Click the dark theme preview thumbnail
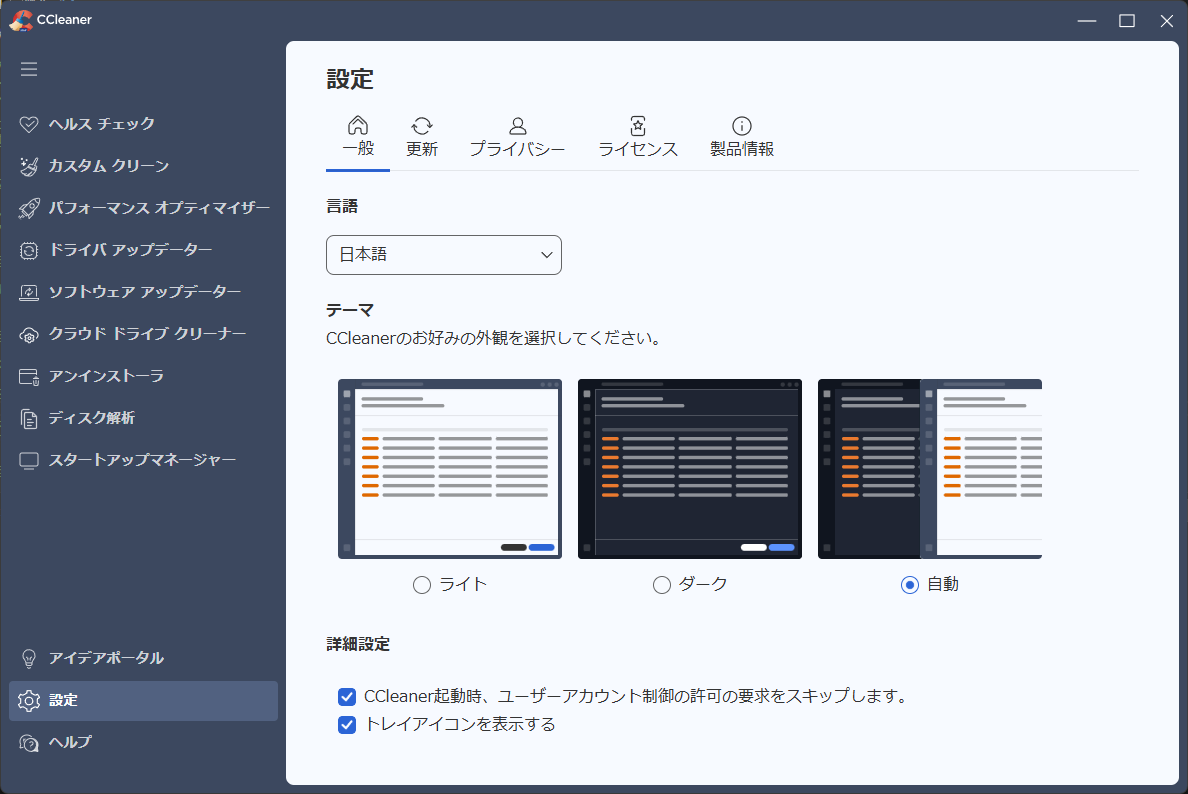The width and height of the screenshot is (1188, 794). pos(689,469)
